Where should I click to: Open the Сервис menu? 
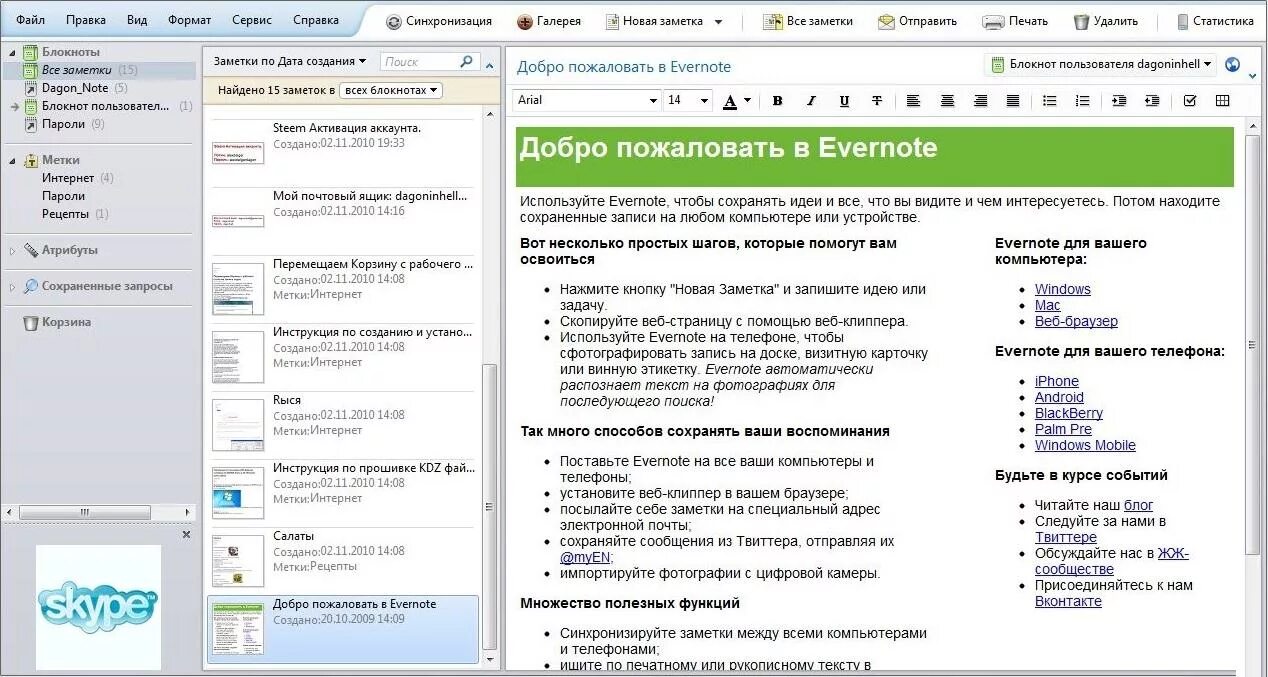click(x=251, y=20)
